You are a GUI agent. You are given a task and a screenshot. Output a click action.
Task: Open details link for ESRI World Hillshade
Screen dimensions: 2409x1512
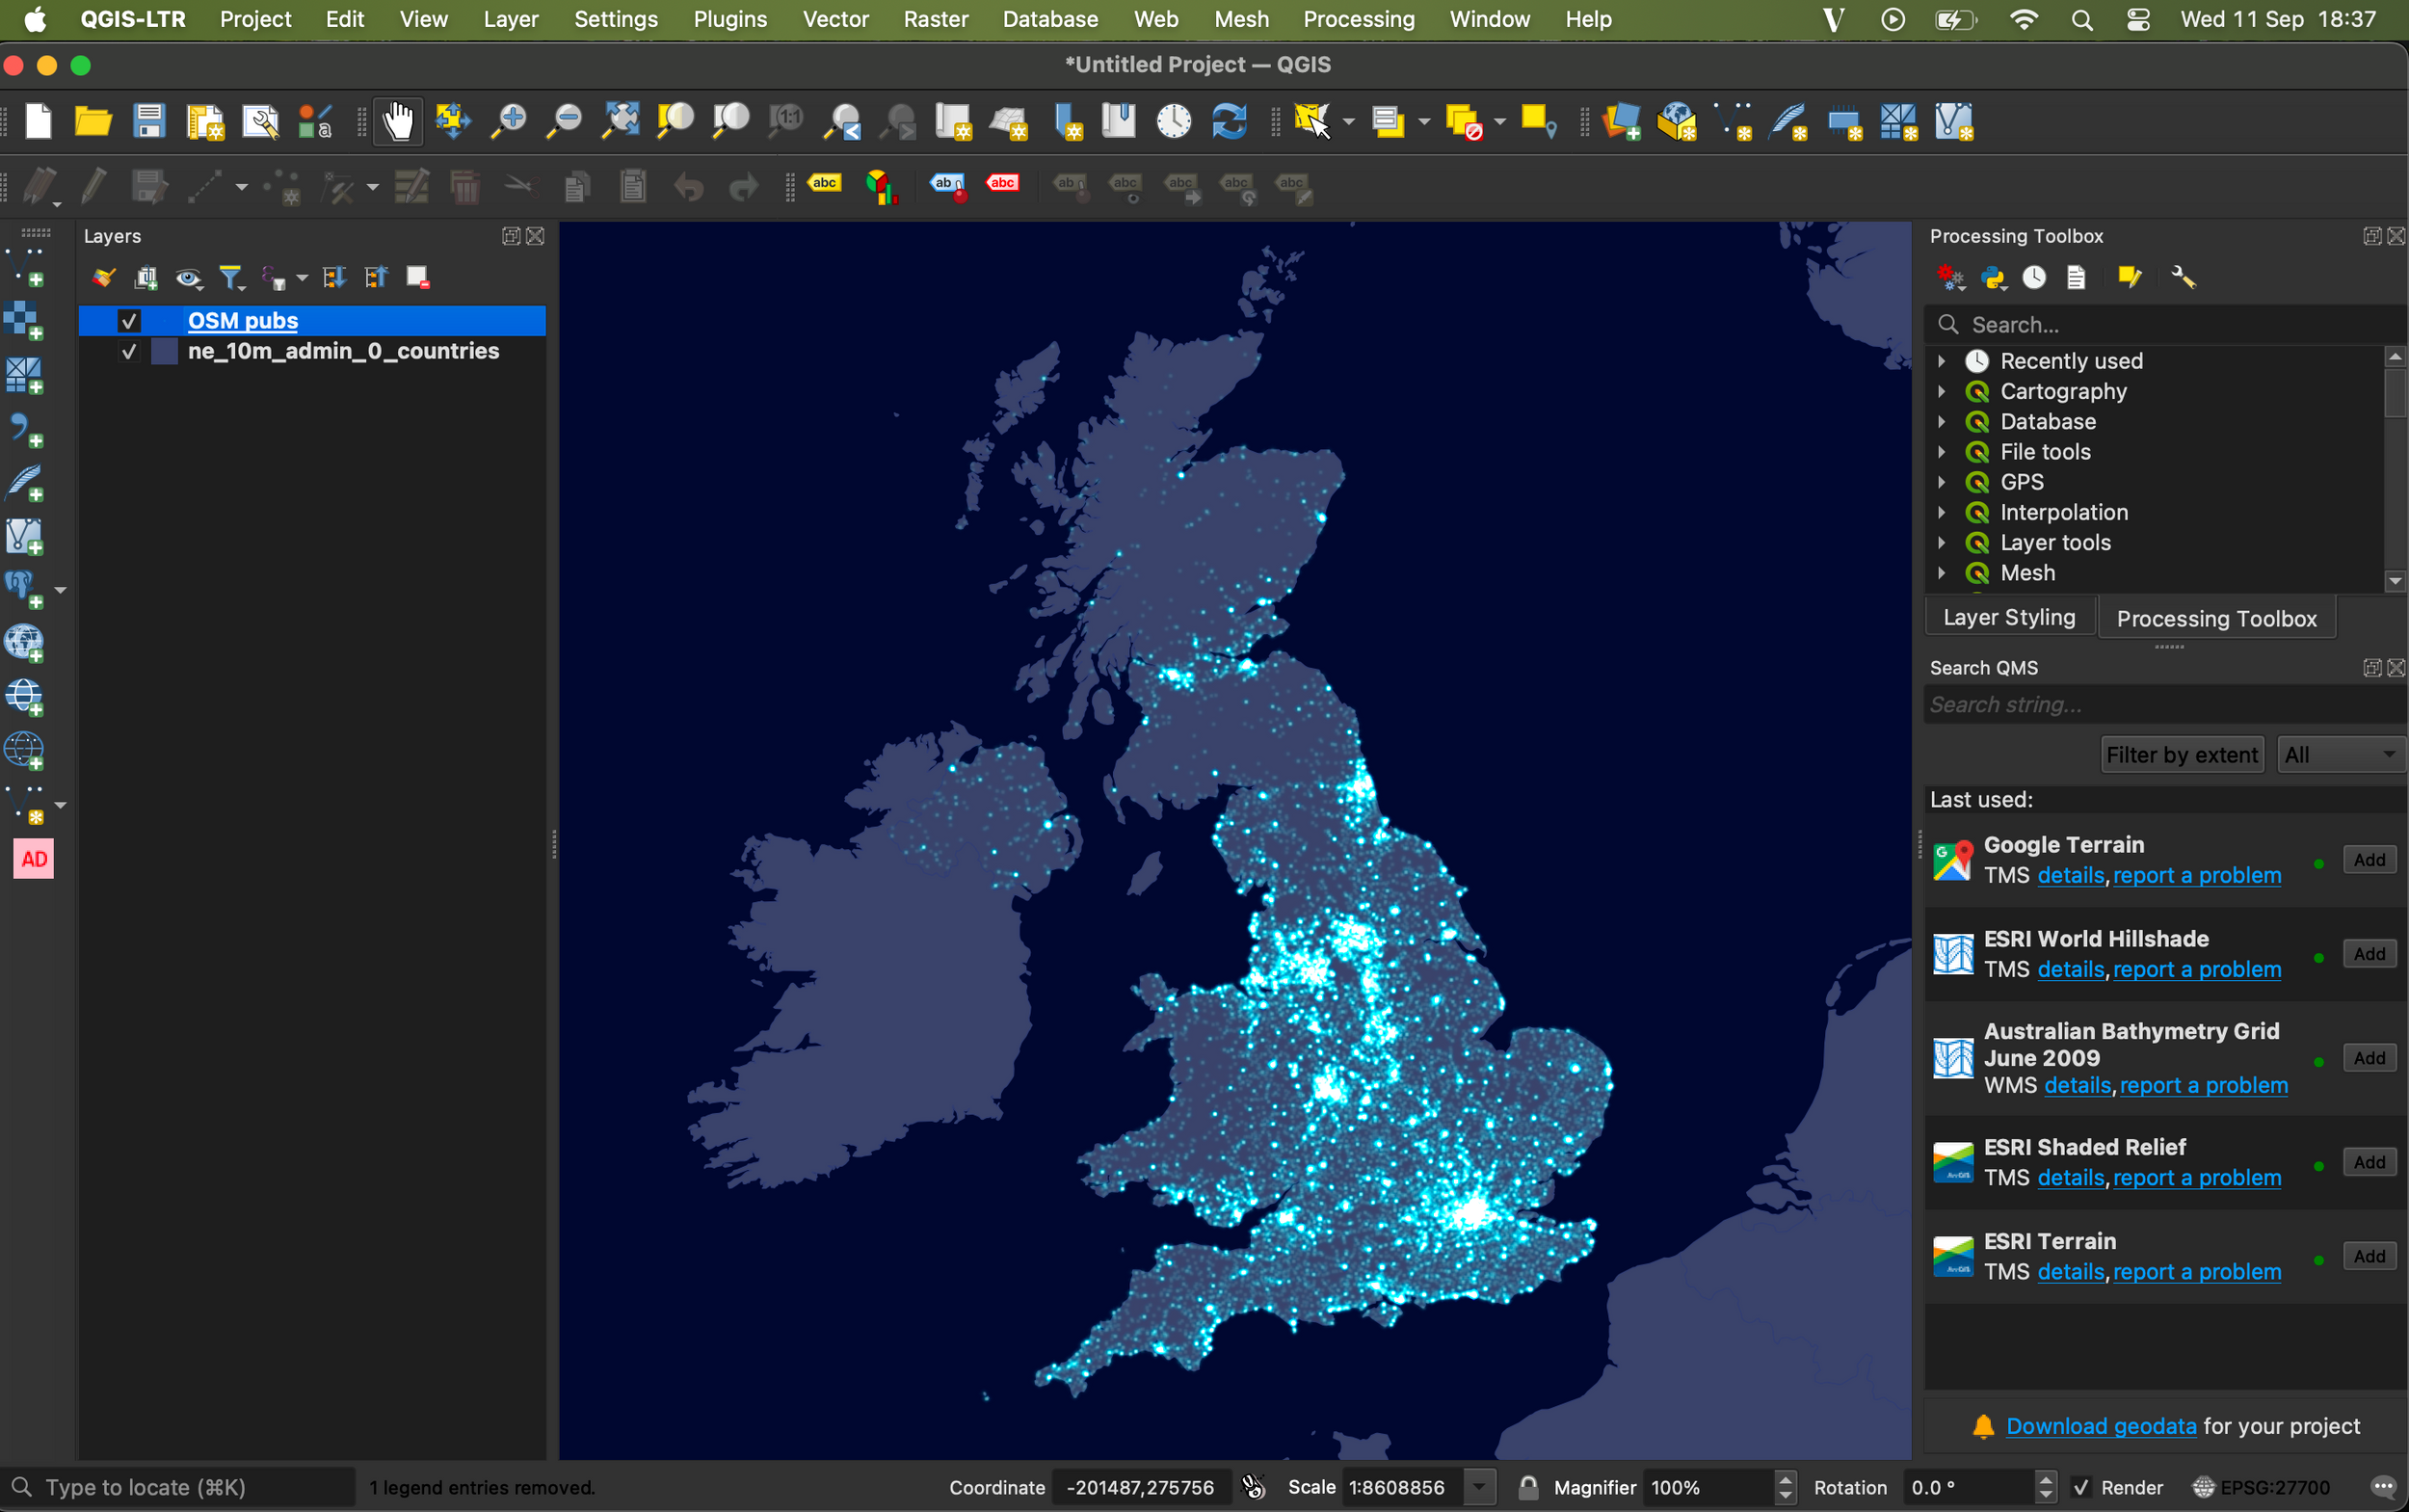2069,969
